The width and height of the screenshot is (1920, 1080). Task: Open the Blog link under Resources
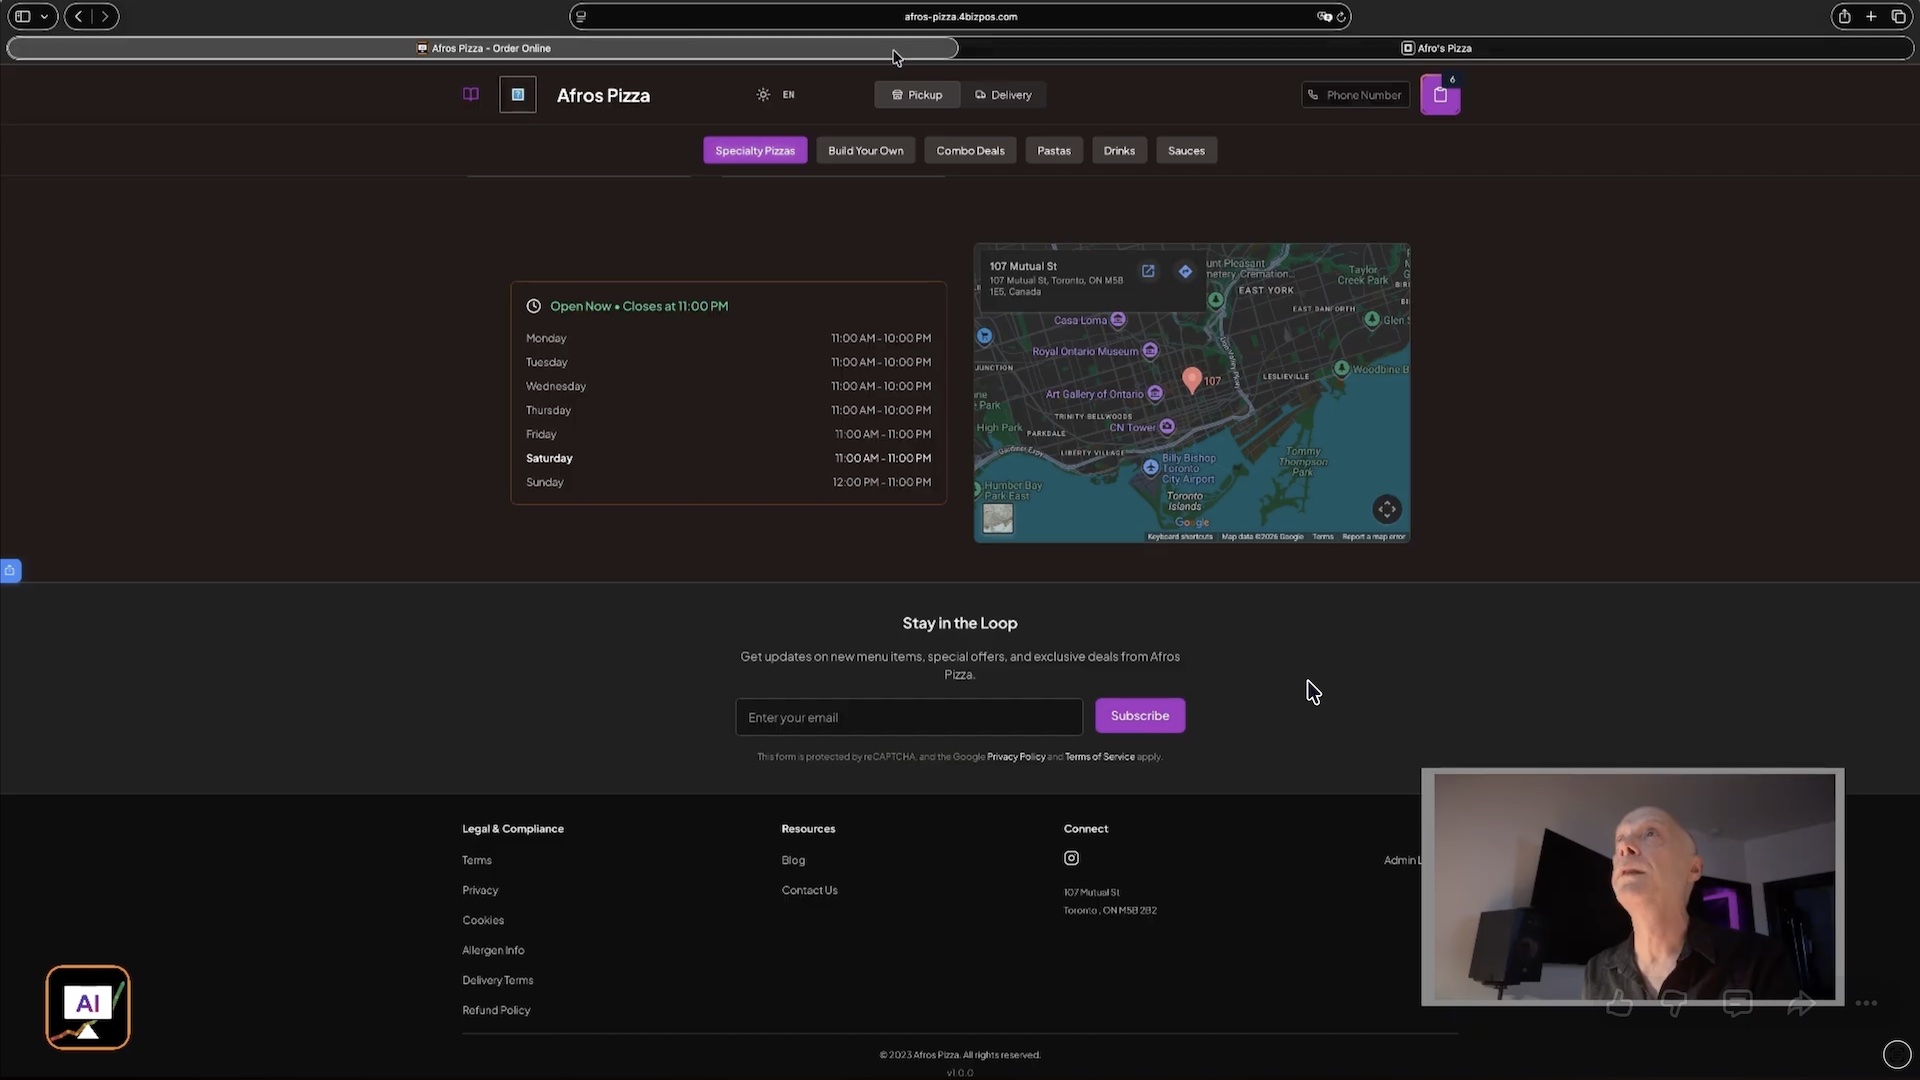pyautogui.click(x=793, y=860)
